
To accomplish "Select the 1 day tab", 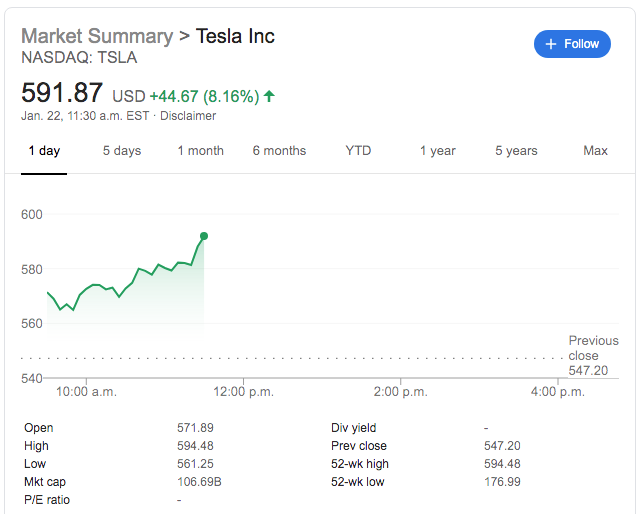I will 44,151.
